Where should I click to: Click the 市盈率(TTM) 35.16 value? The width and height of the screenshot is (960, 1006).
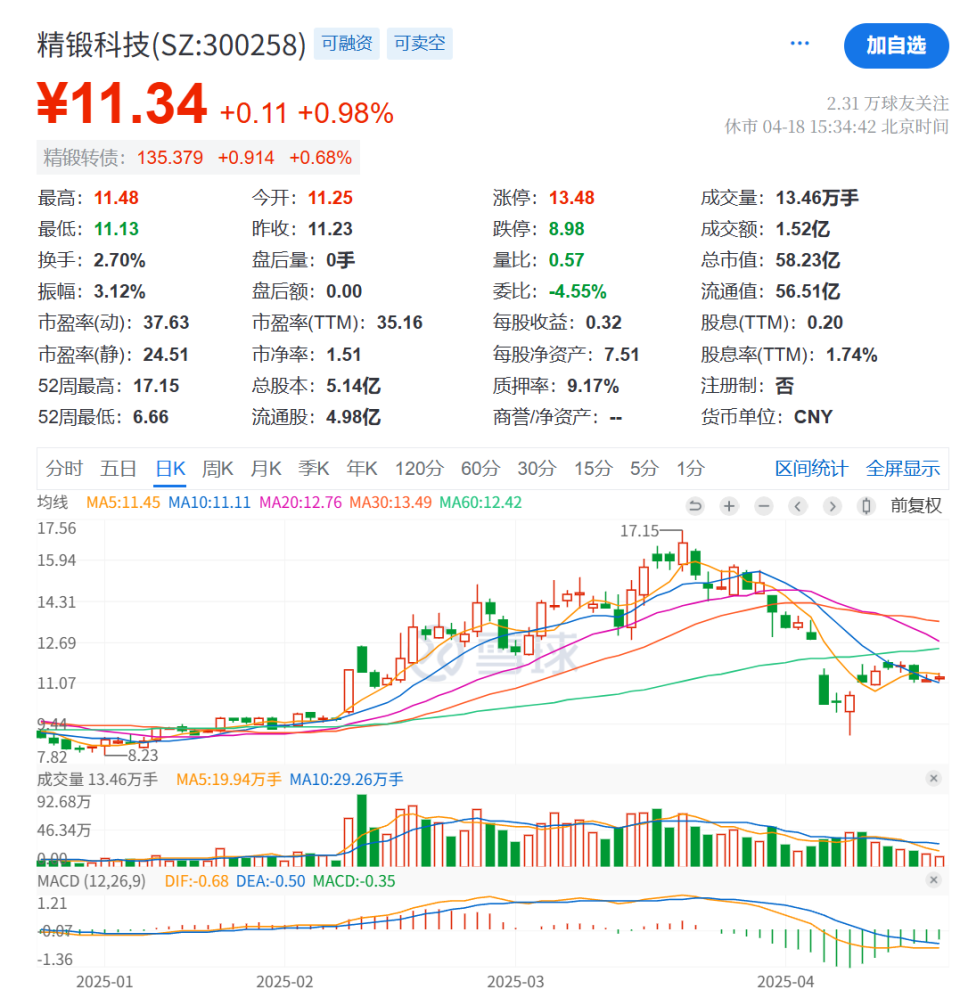[x=400, y=322]
